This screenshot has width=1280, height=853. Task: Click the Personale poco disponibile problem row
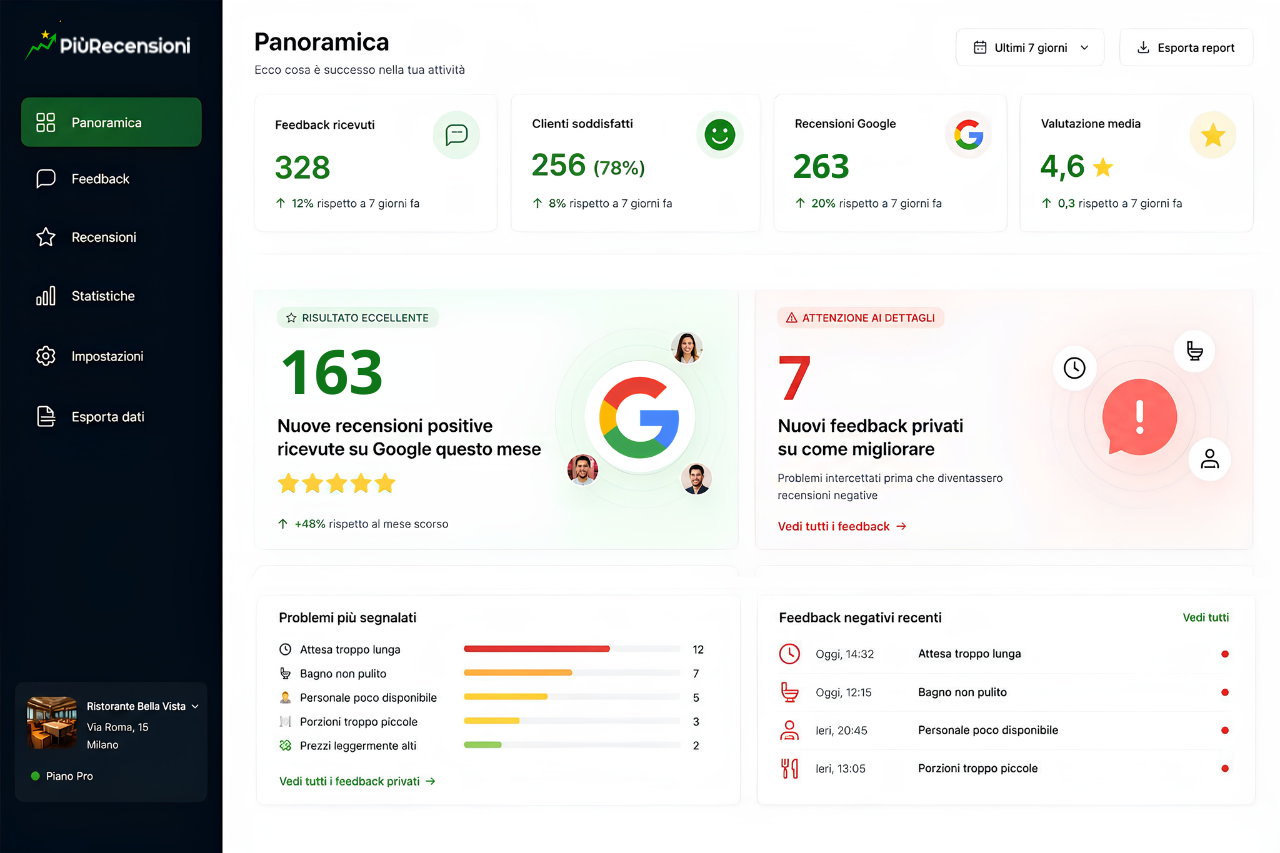[492, 697]
